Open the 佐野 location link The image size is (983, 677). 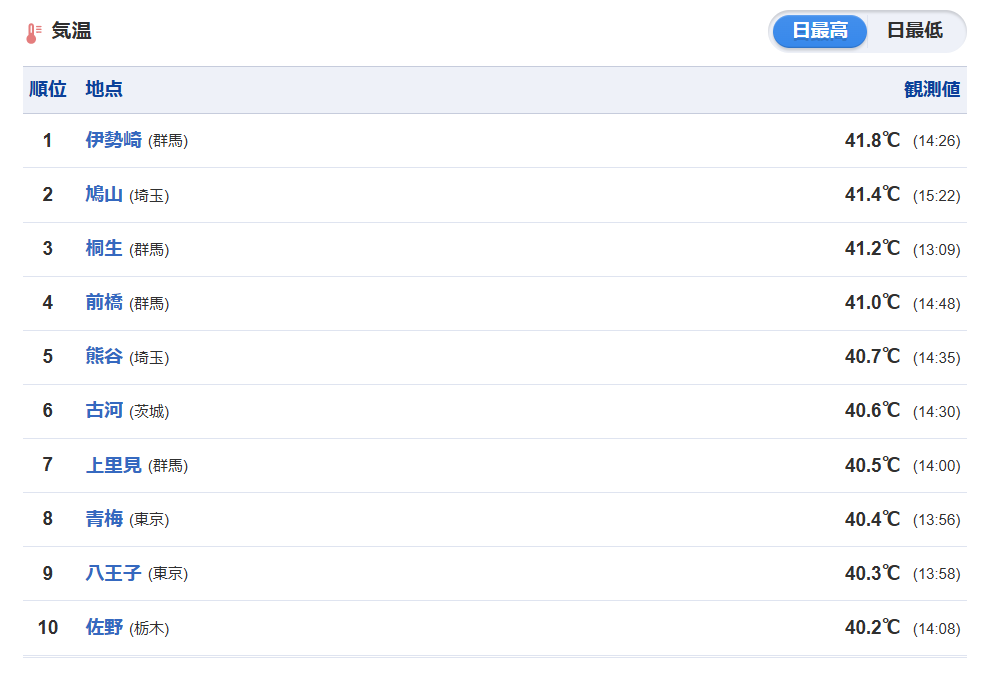[104, 627]
